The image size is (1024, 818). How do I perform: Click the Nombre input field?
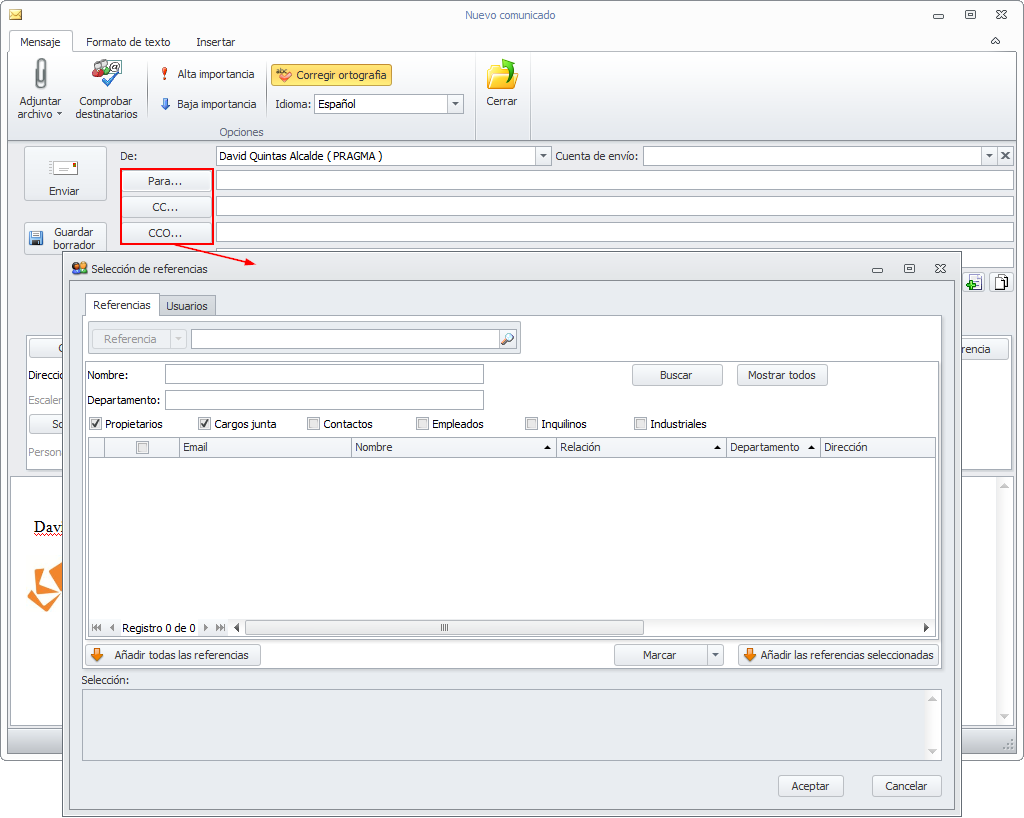click(x=325, y=374)
